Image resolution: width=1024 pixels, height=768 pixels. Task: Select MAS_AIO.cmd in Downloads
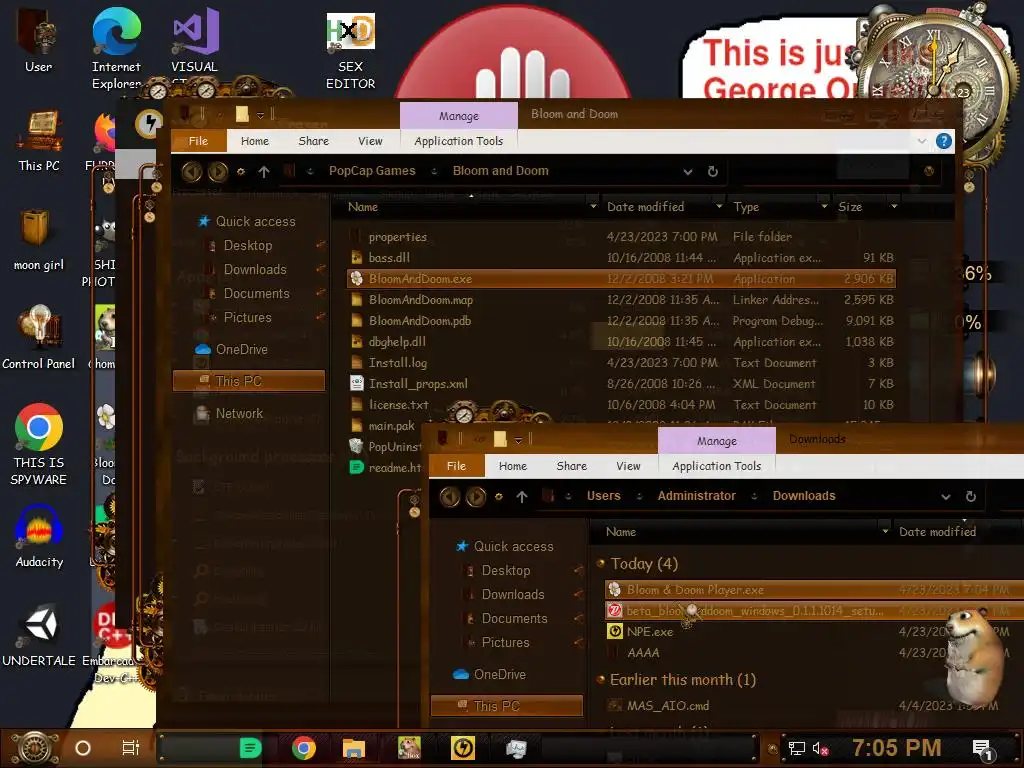click(x=814, y=705)
